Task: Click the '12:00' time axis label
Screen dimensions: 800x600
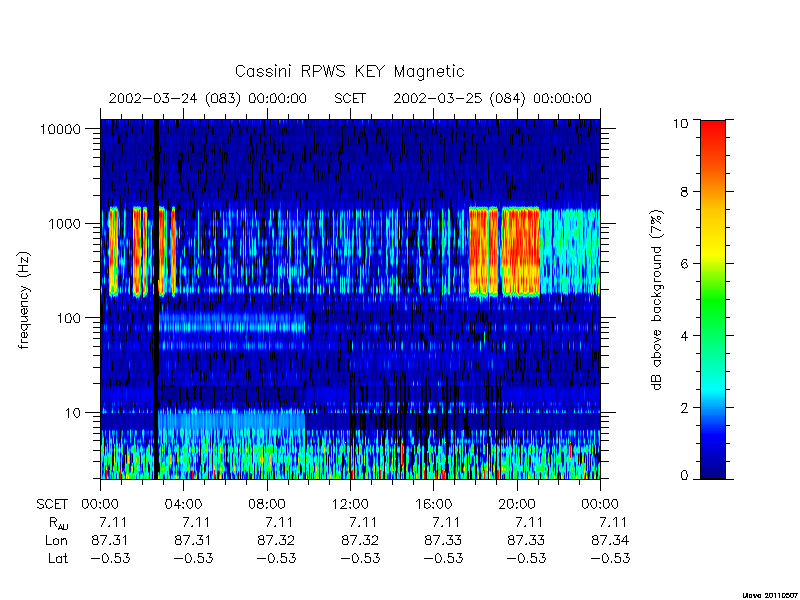Action: pyautogui.click(x=350, y=505)
